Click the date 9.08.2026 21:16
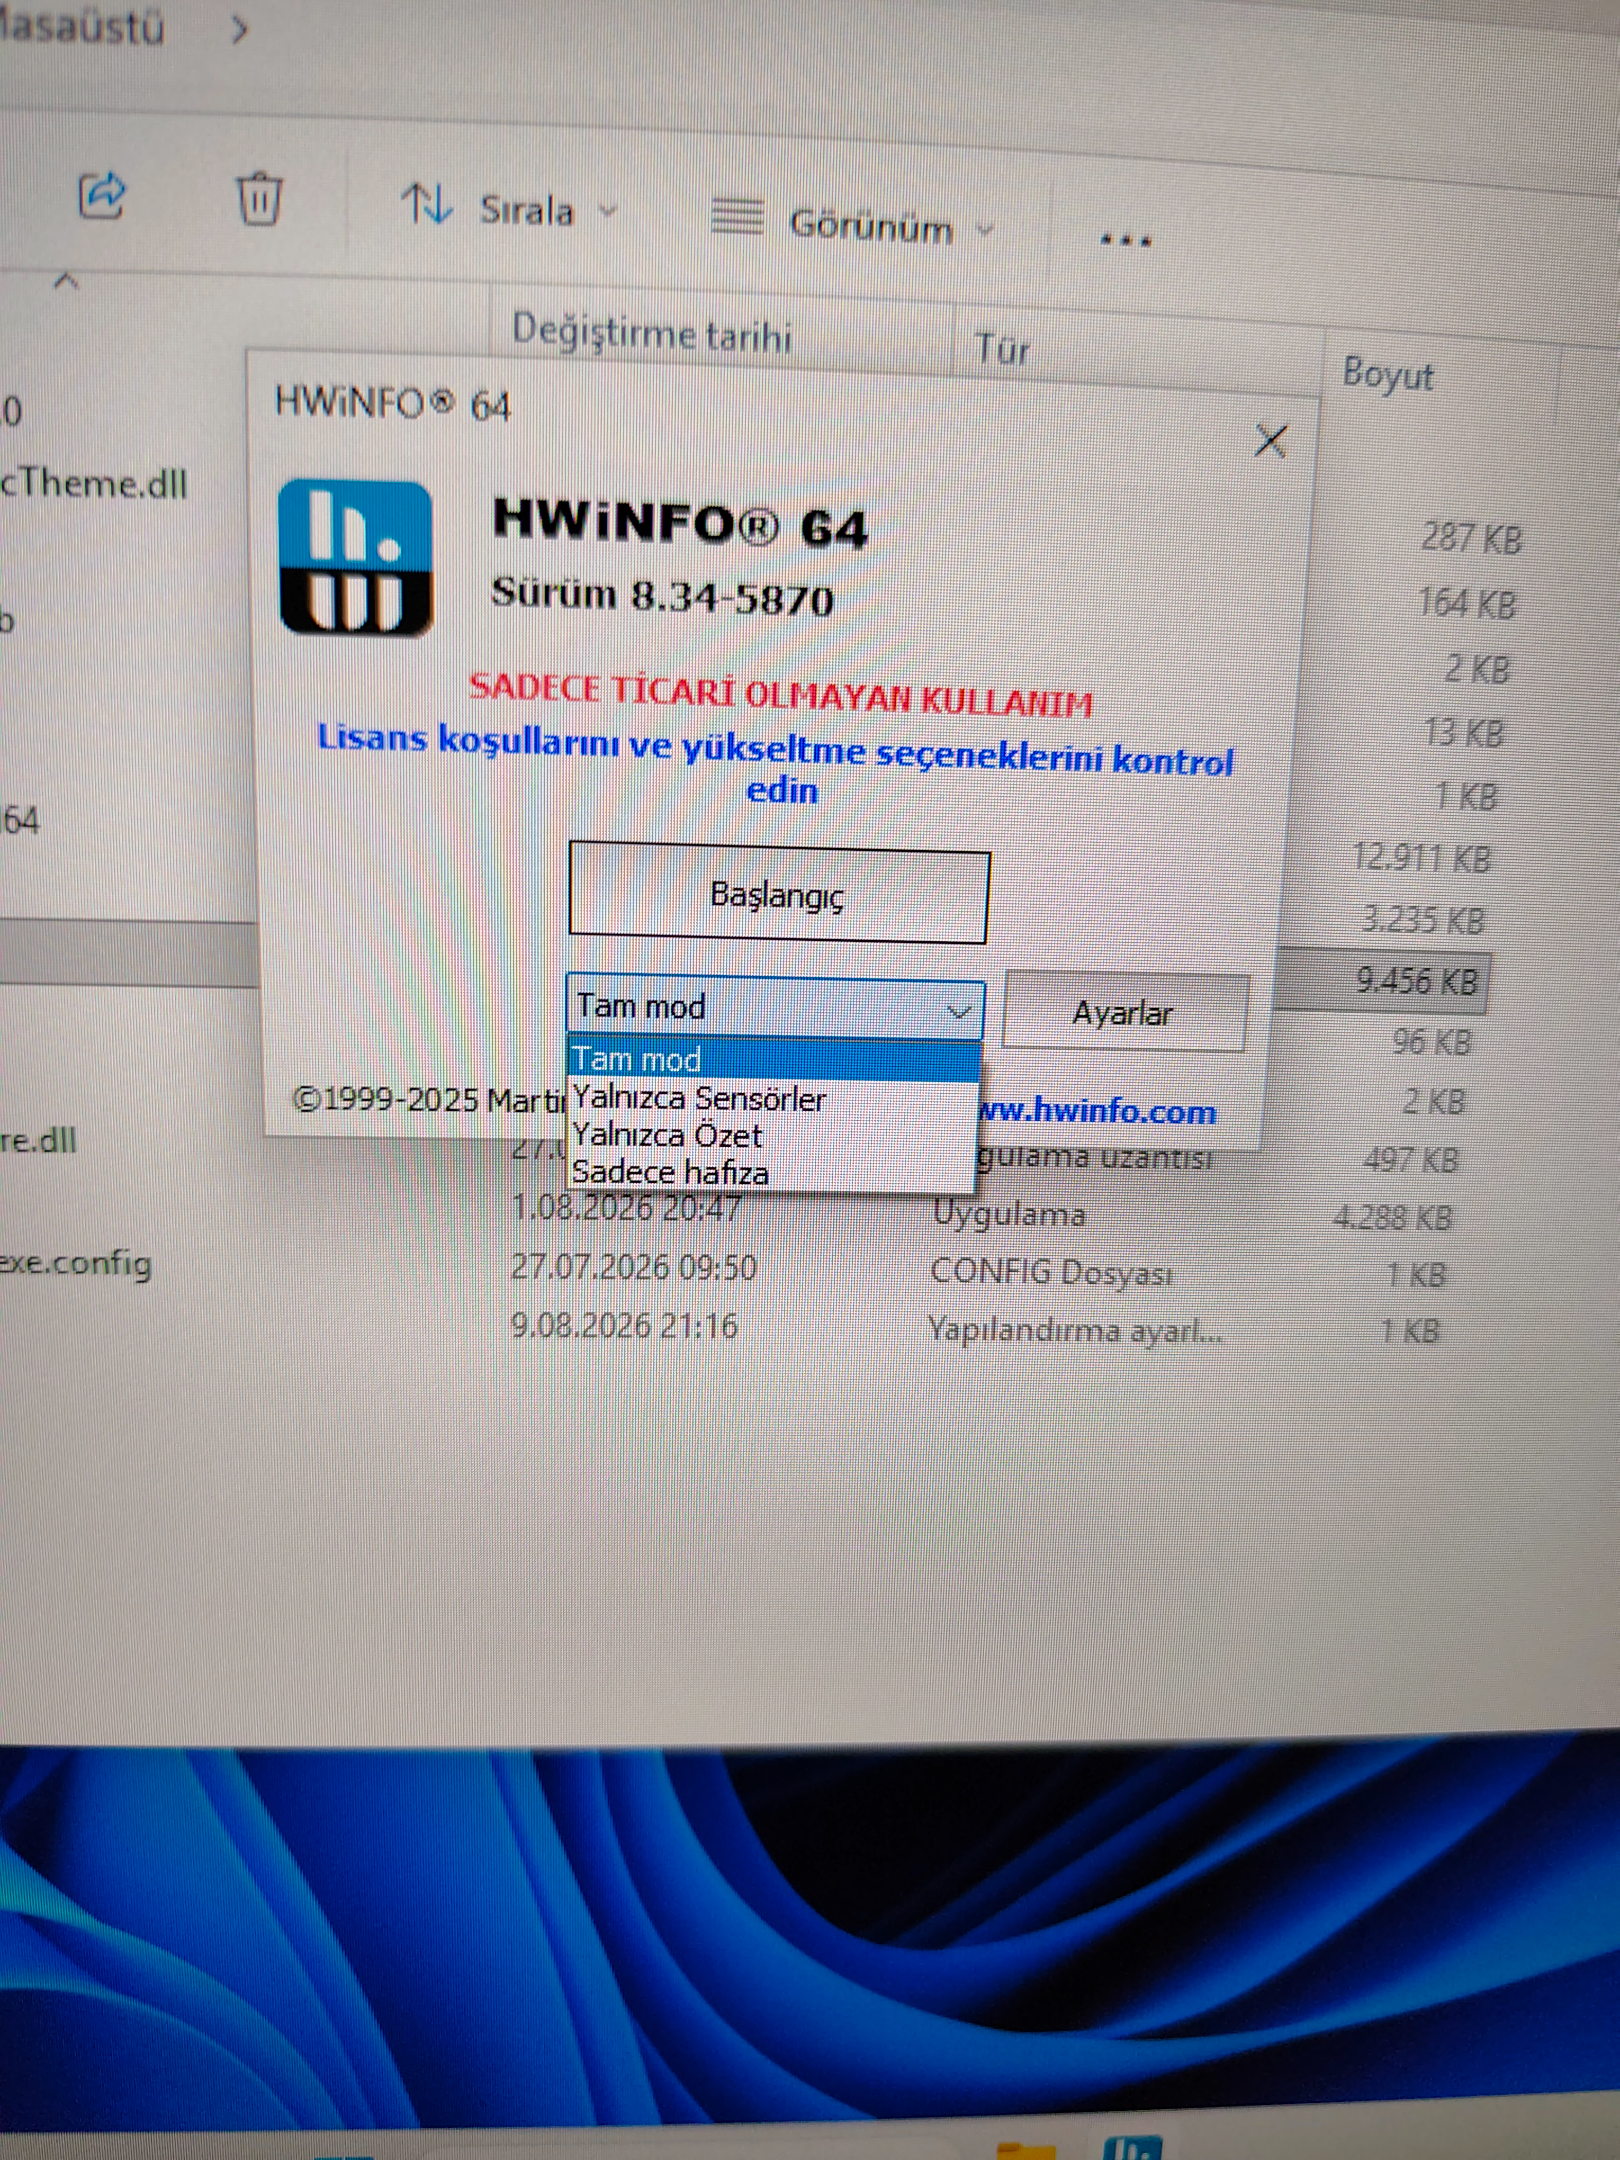This screenshot has width=1620, height=2160. click(625, 1325)
